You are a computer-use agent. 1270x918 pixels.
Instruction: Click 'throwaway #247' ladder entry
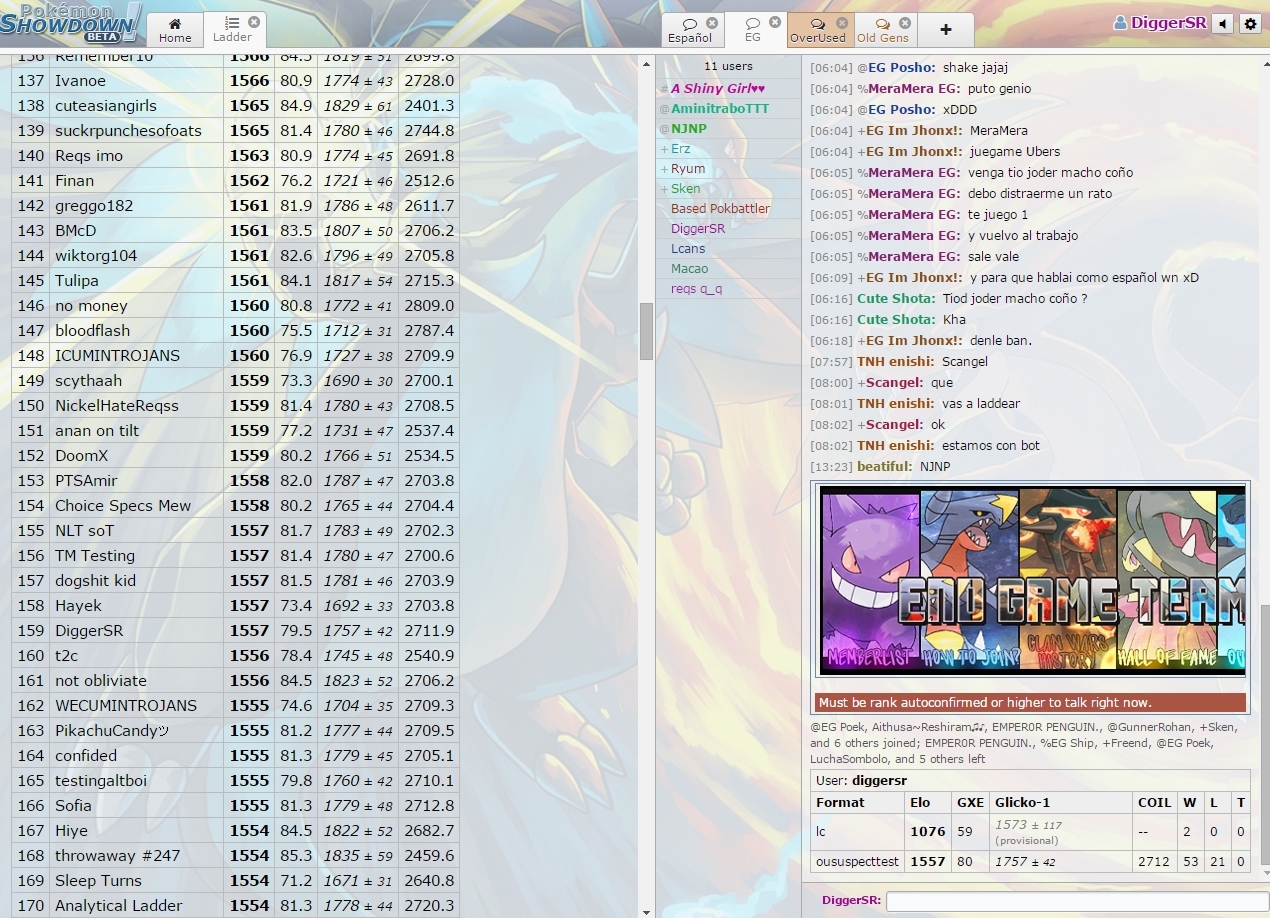[235, 855]
